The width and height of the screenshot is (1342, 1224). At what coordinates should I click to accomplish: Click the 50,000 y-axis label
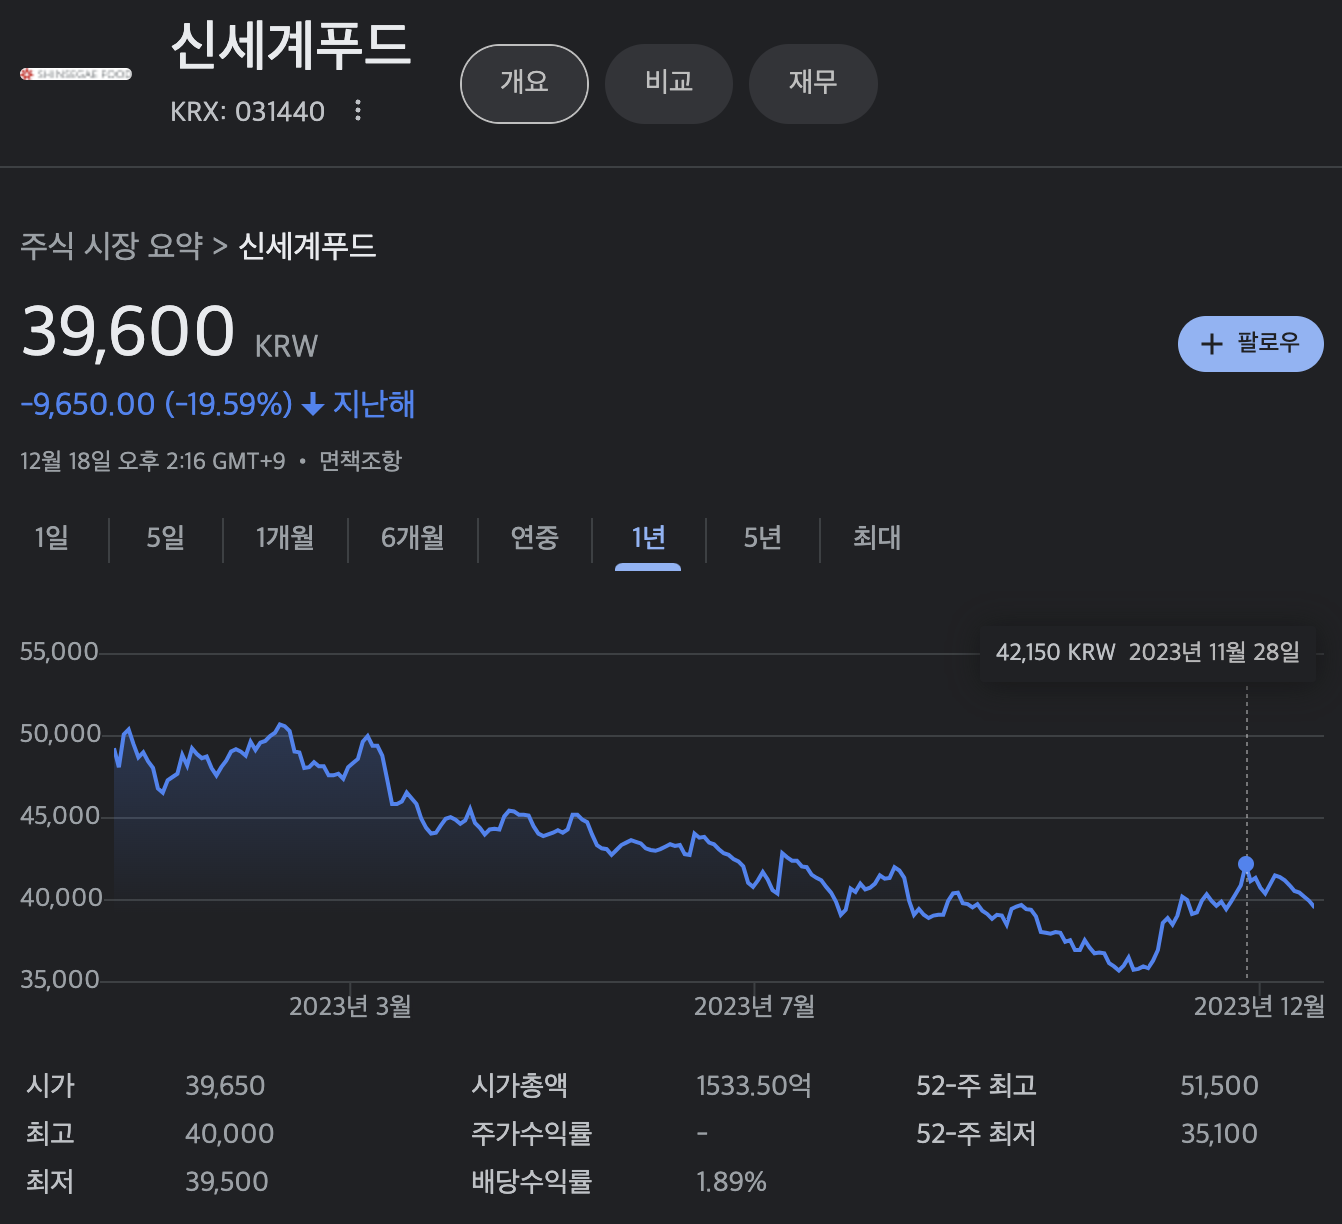(60, 734)
